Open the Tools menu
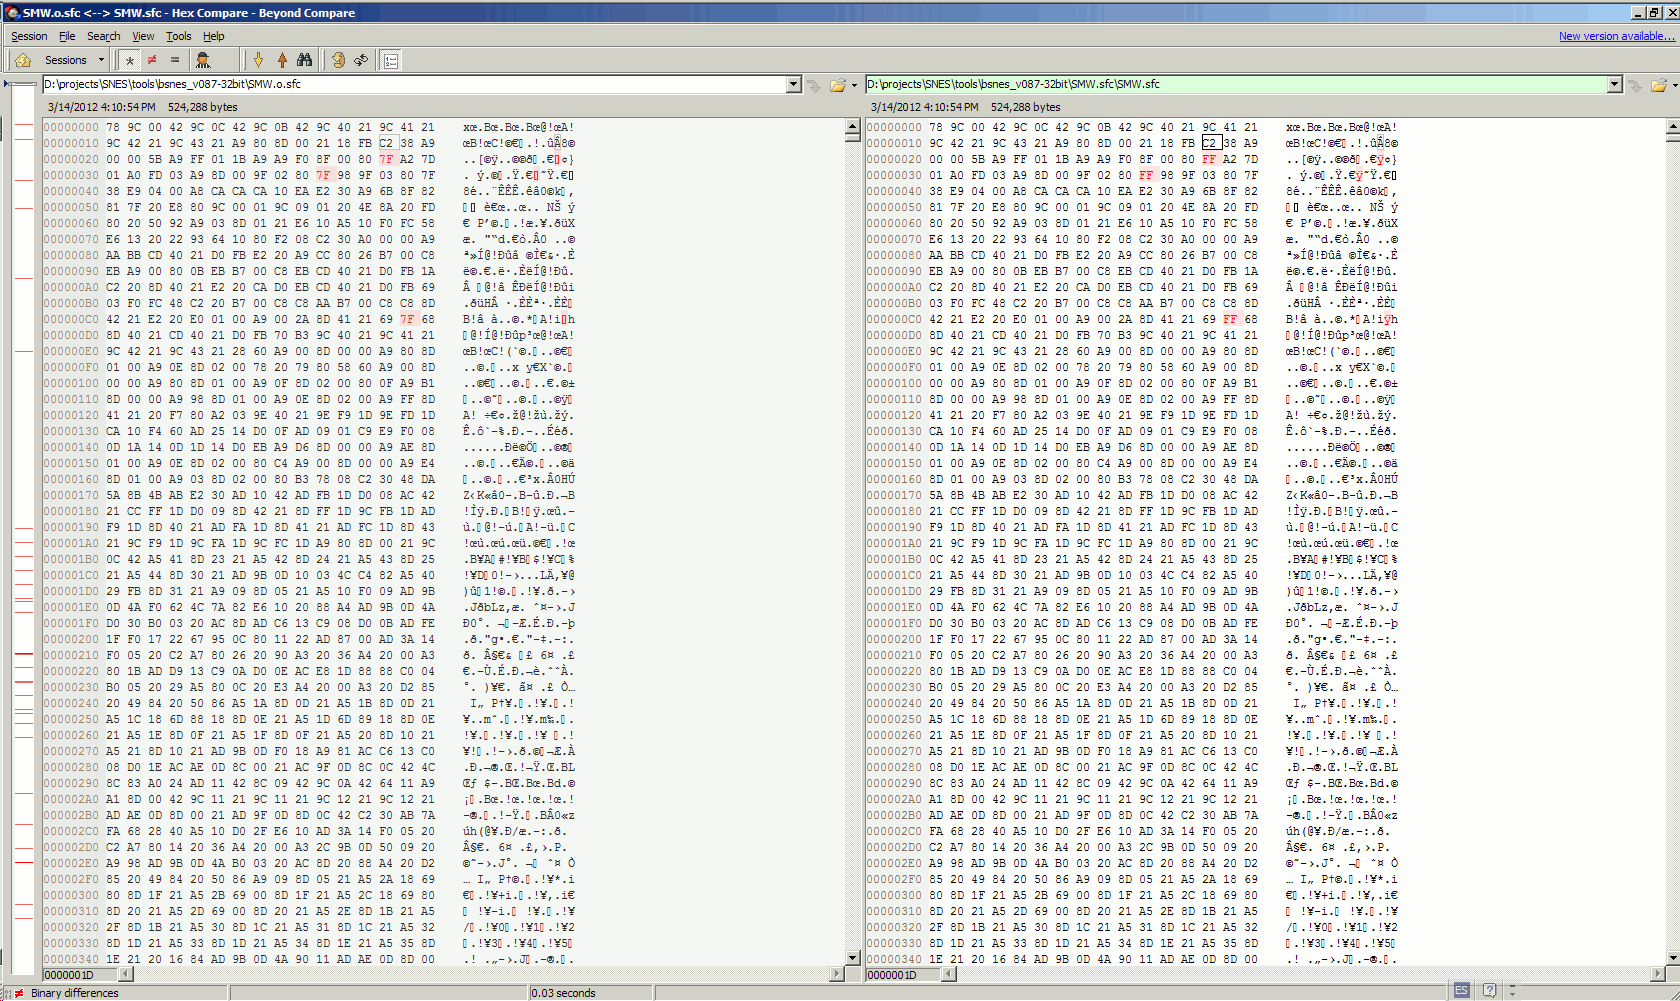 (x=178, y=36)
